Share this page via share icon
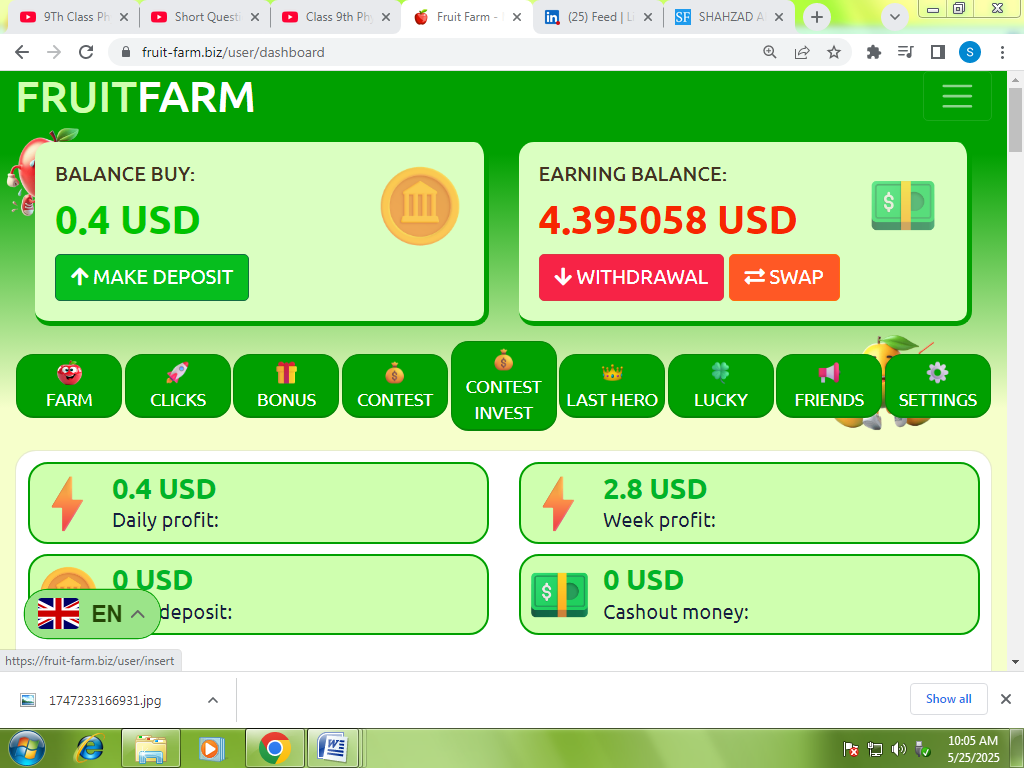Viewport: 1024px width, 768px height. [802, 52]
